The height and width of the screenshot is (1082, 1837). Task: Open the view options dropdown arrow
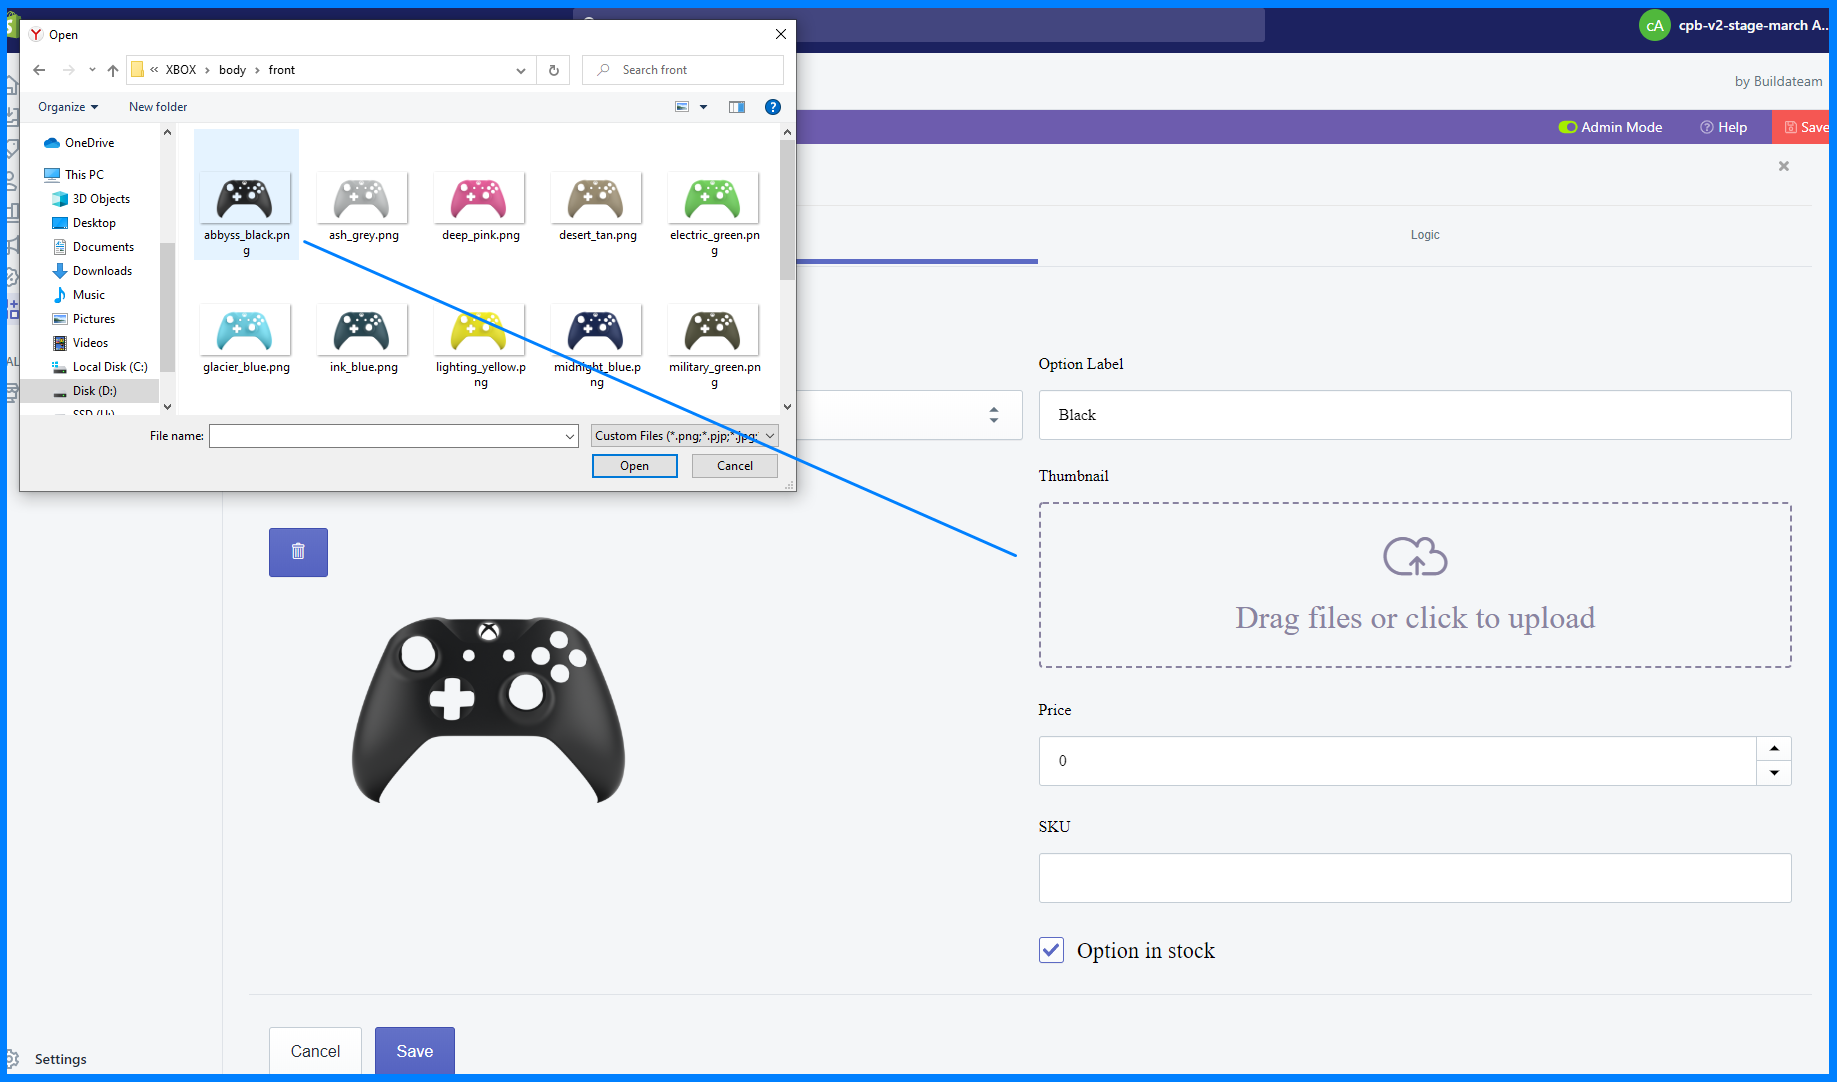703,107
